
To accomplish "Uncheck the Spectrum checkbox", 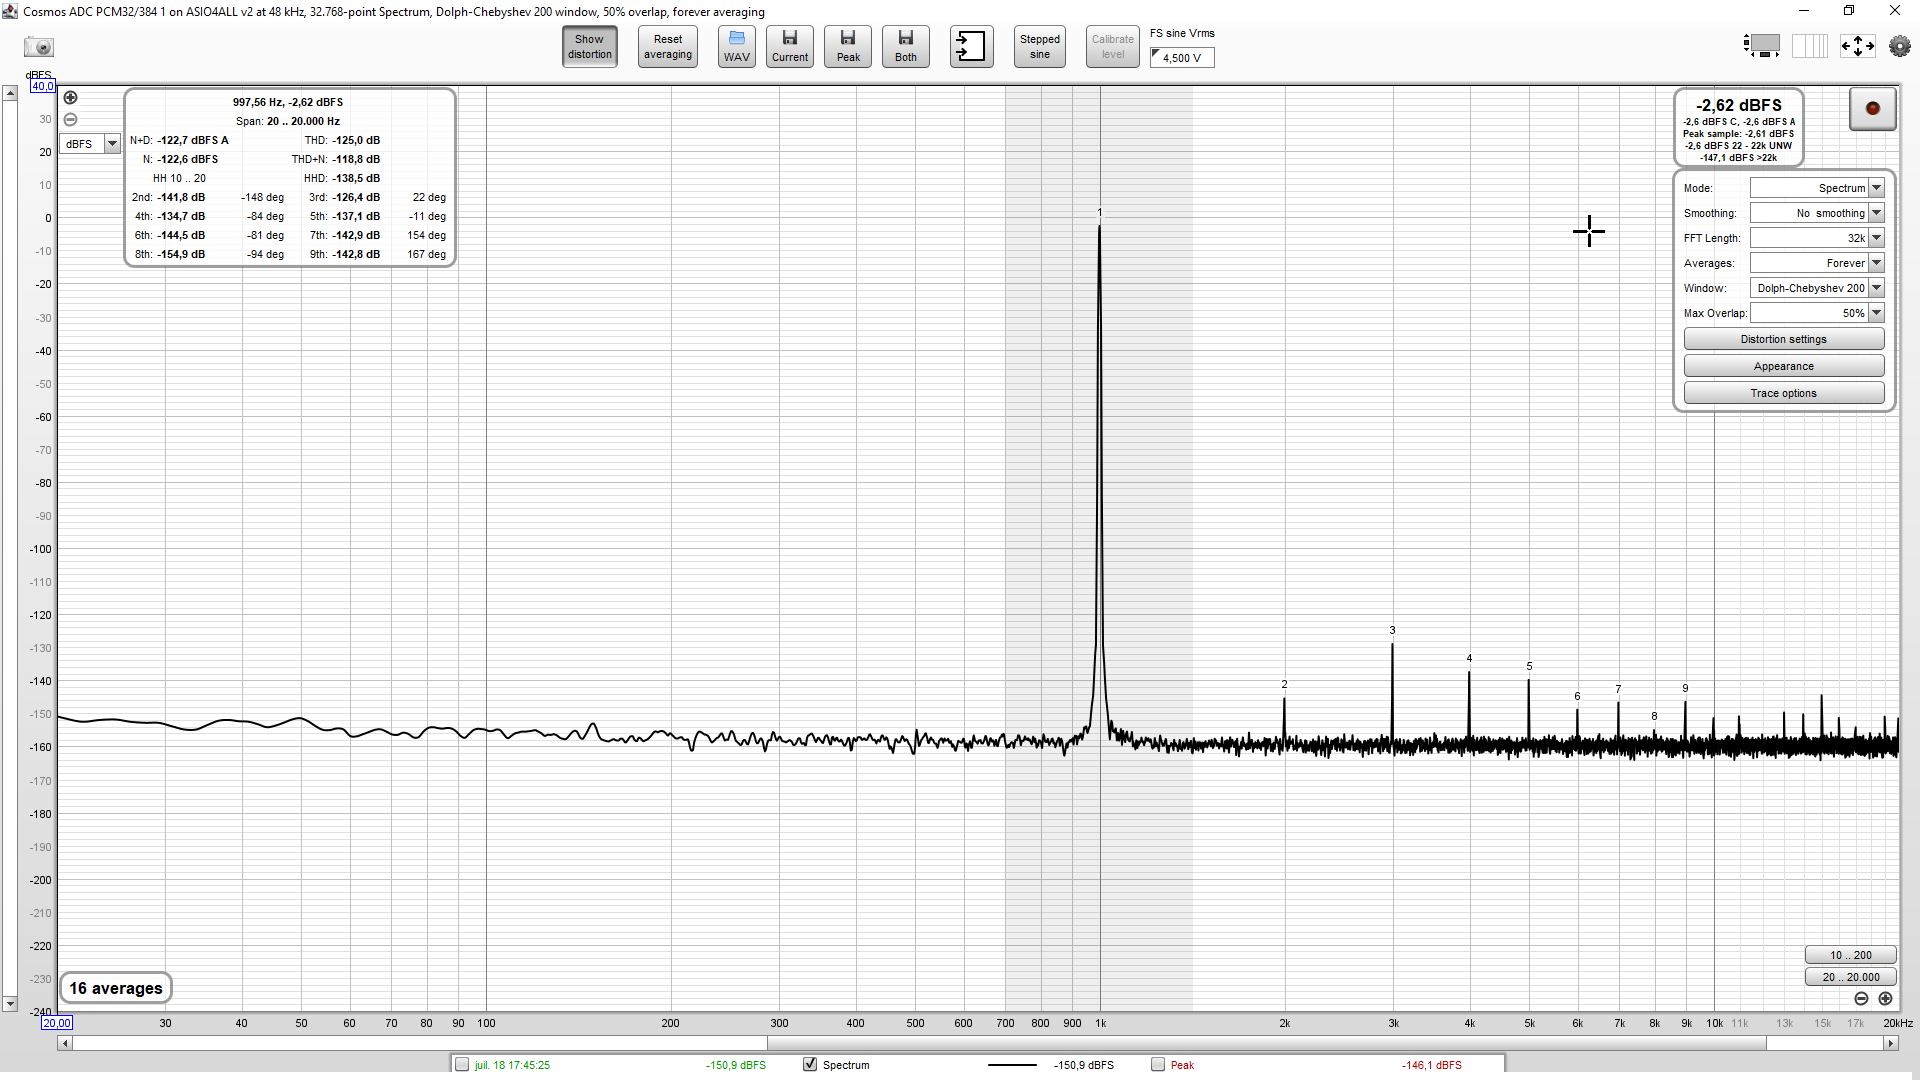I will point(809,1064).
